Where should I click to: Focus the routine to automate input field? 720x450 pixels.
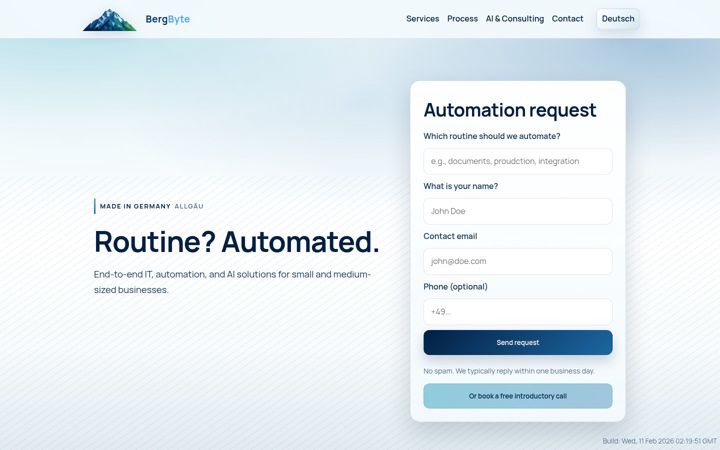click(x=518, y=161)
